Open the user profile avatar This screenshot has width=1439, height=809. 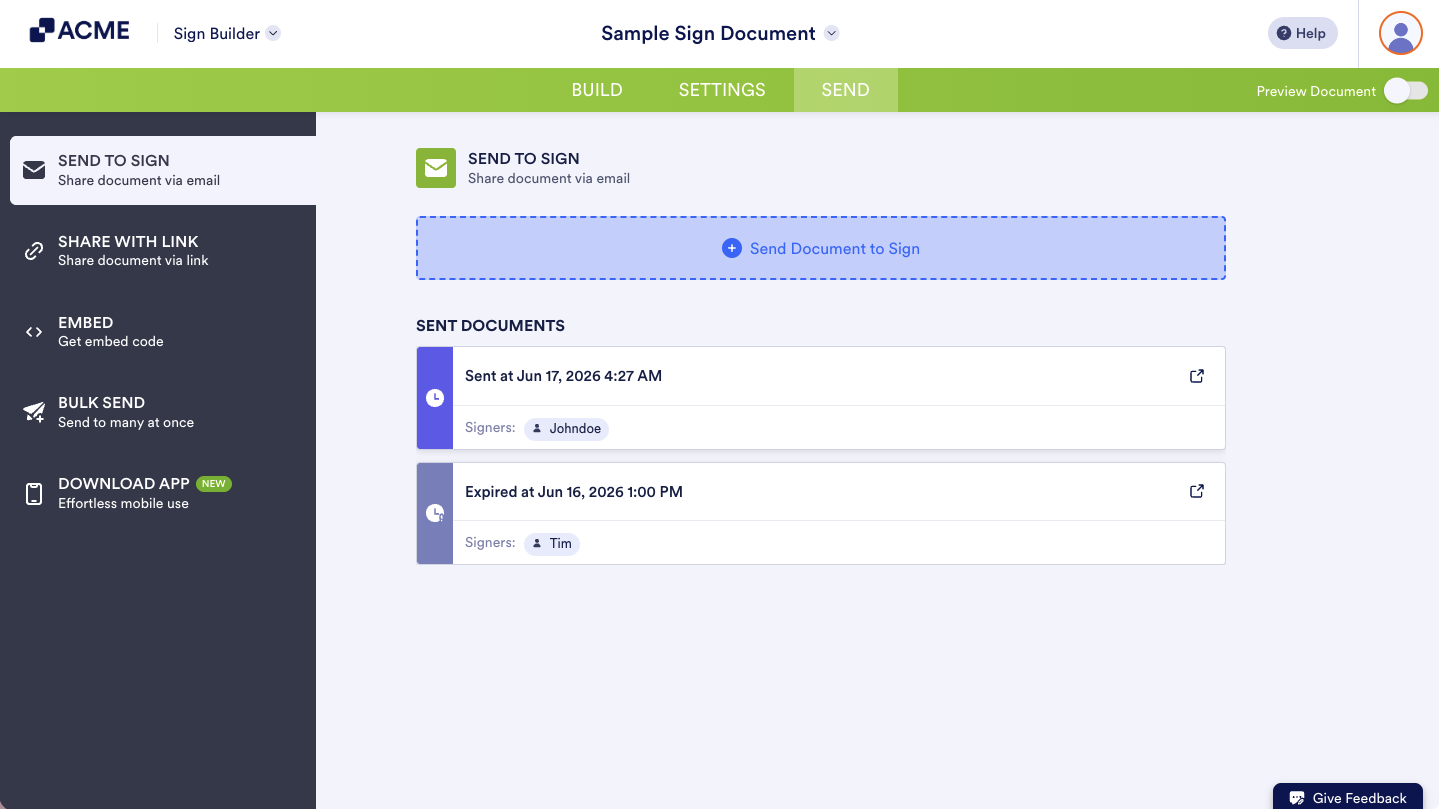click(x=1400, y=33)
